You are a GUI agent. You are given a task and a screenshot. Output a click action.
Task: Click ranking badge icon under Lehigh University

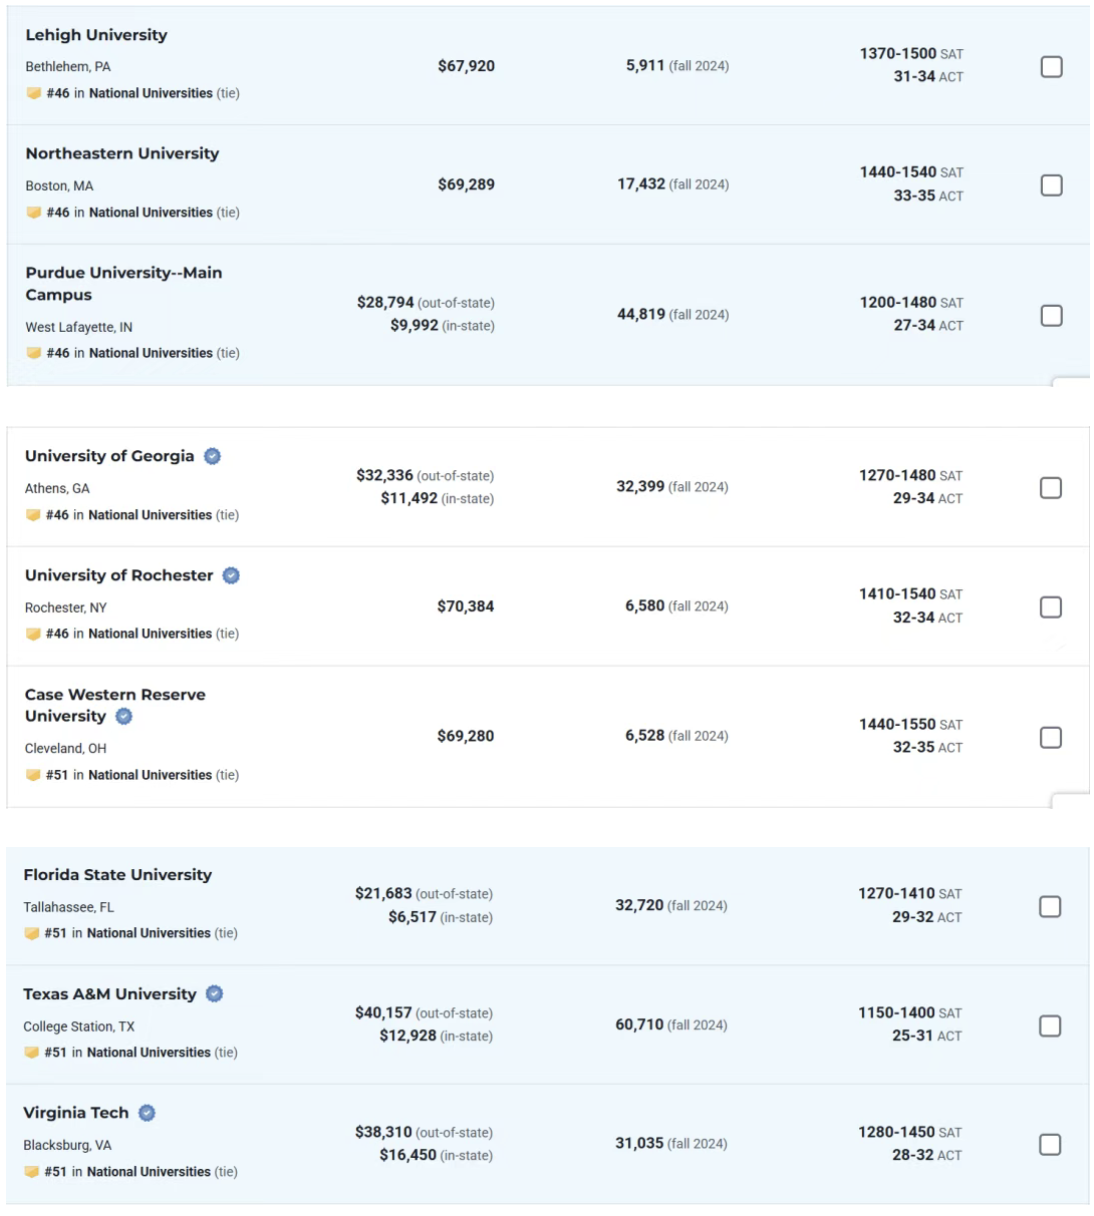[x=34, y=93]
